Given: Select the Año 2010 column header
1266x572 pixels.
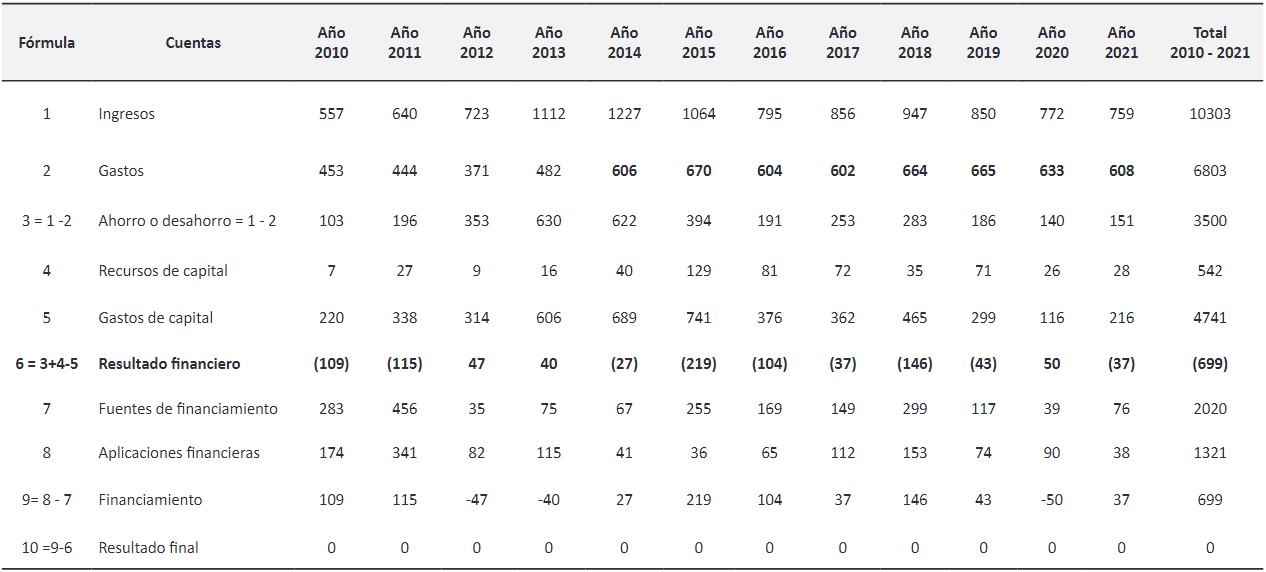Looking at the screenshot, I should click(331, 43).
